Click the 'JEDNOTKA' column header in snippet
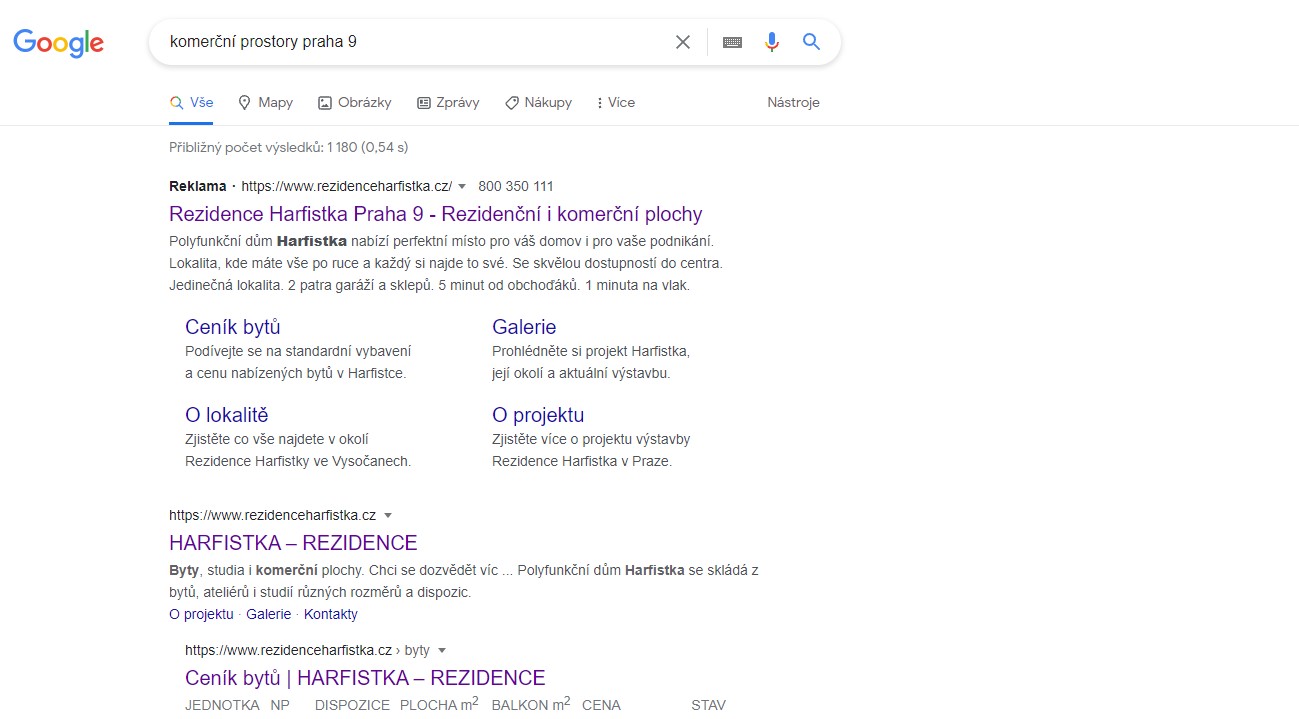 point(222,705)
